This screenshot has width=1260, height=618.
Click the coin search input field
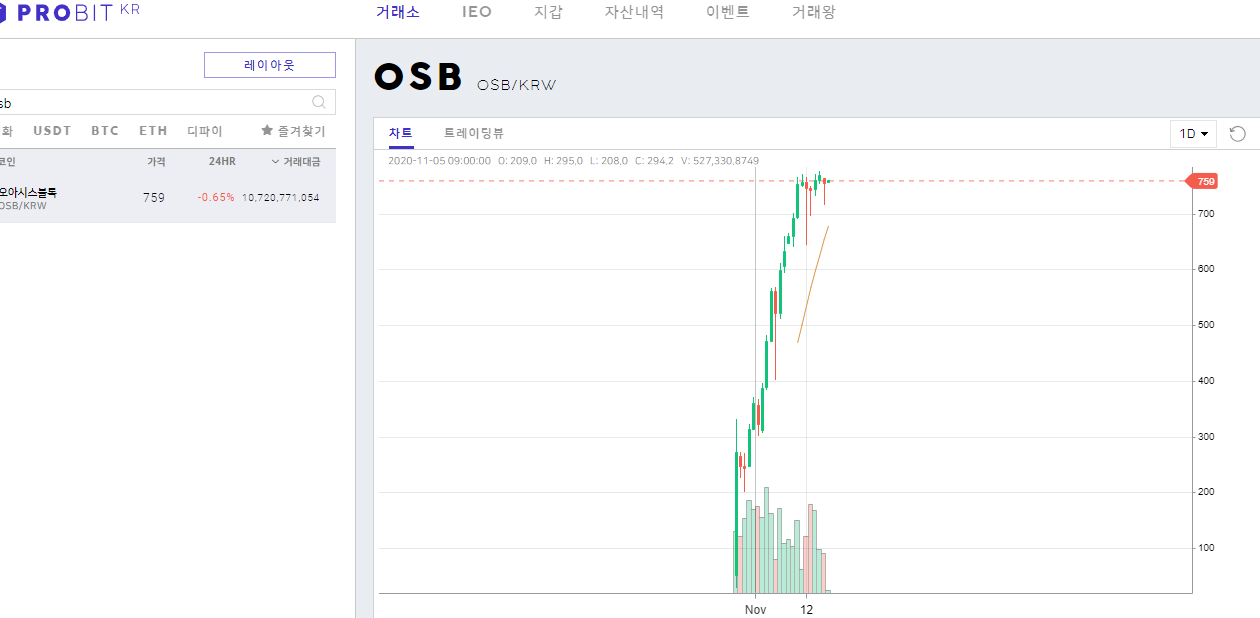(160, 102)
